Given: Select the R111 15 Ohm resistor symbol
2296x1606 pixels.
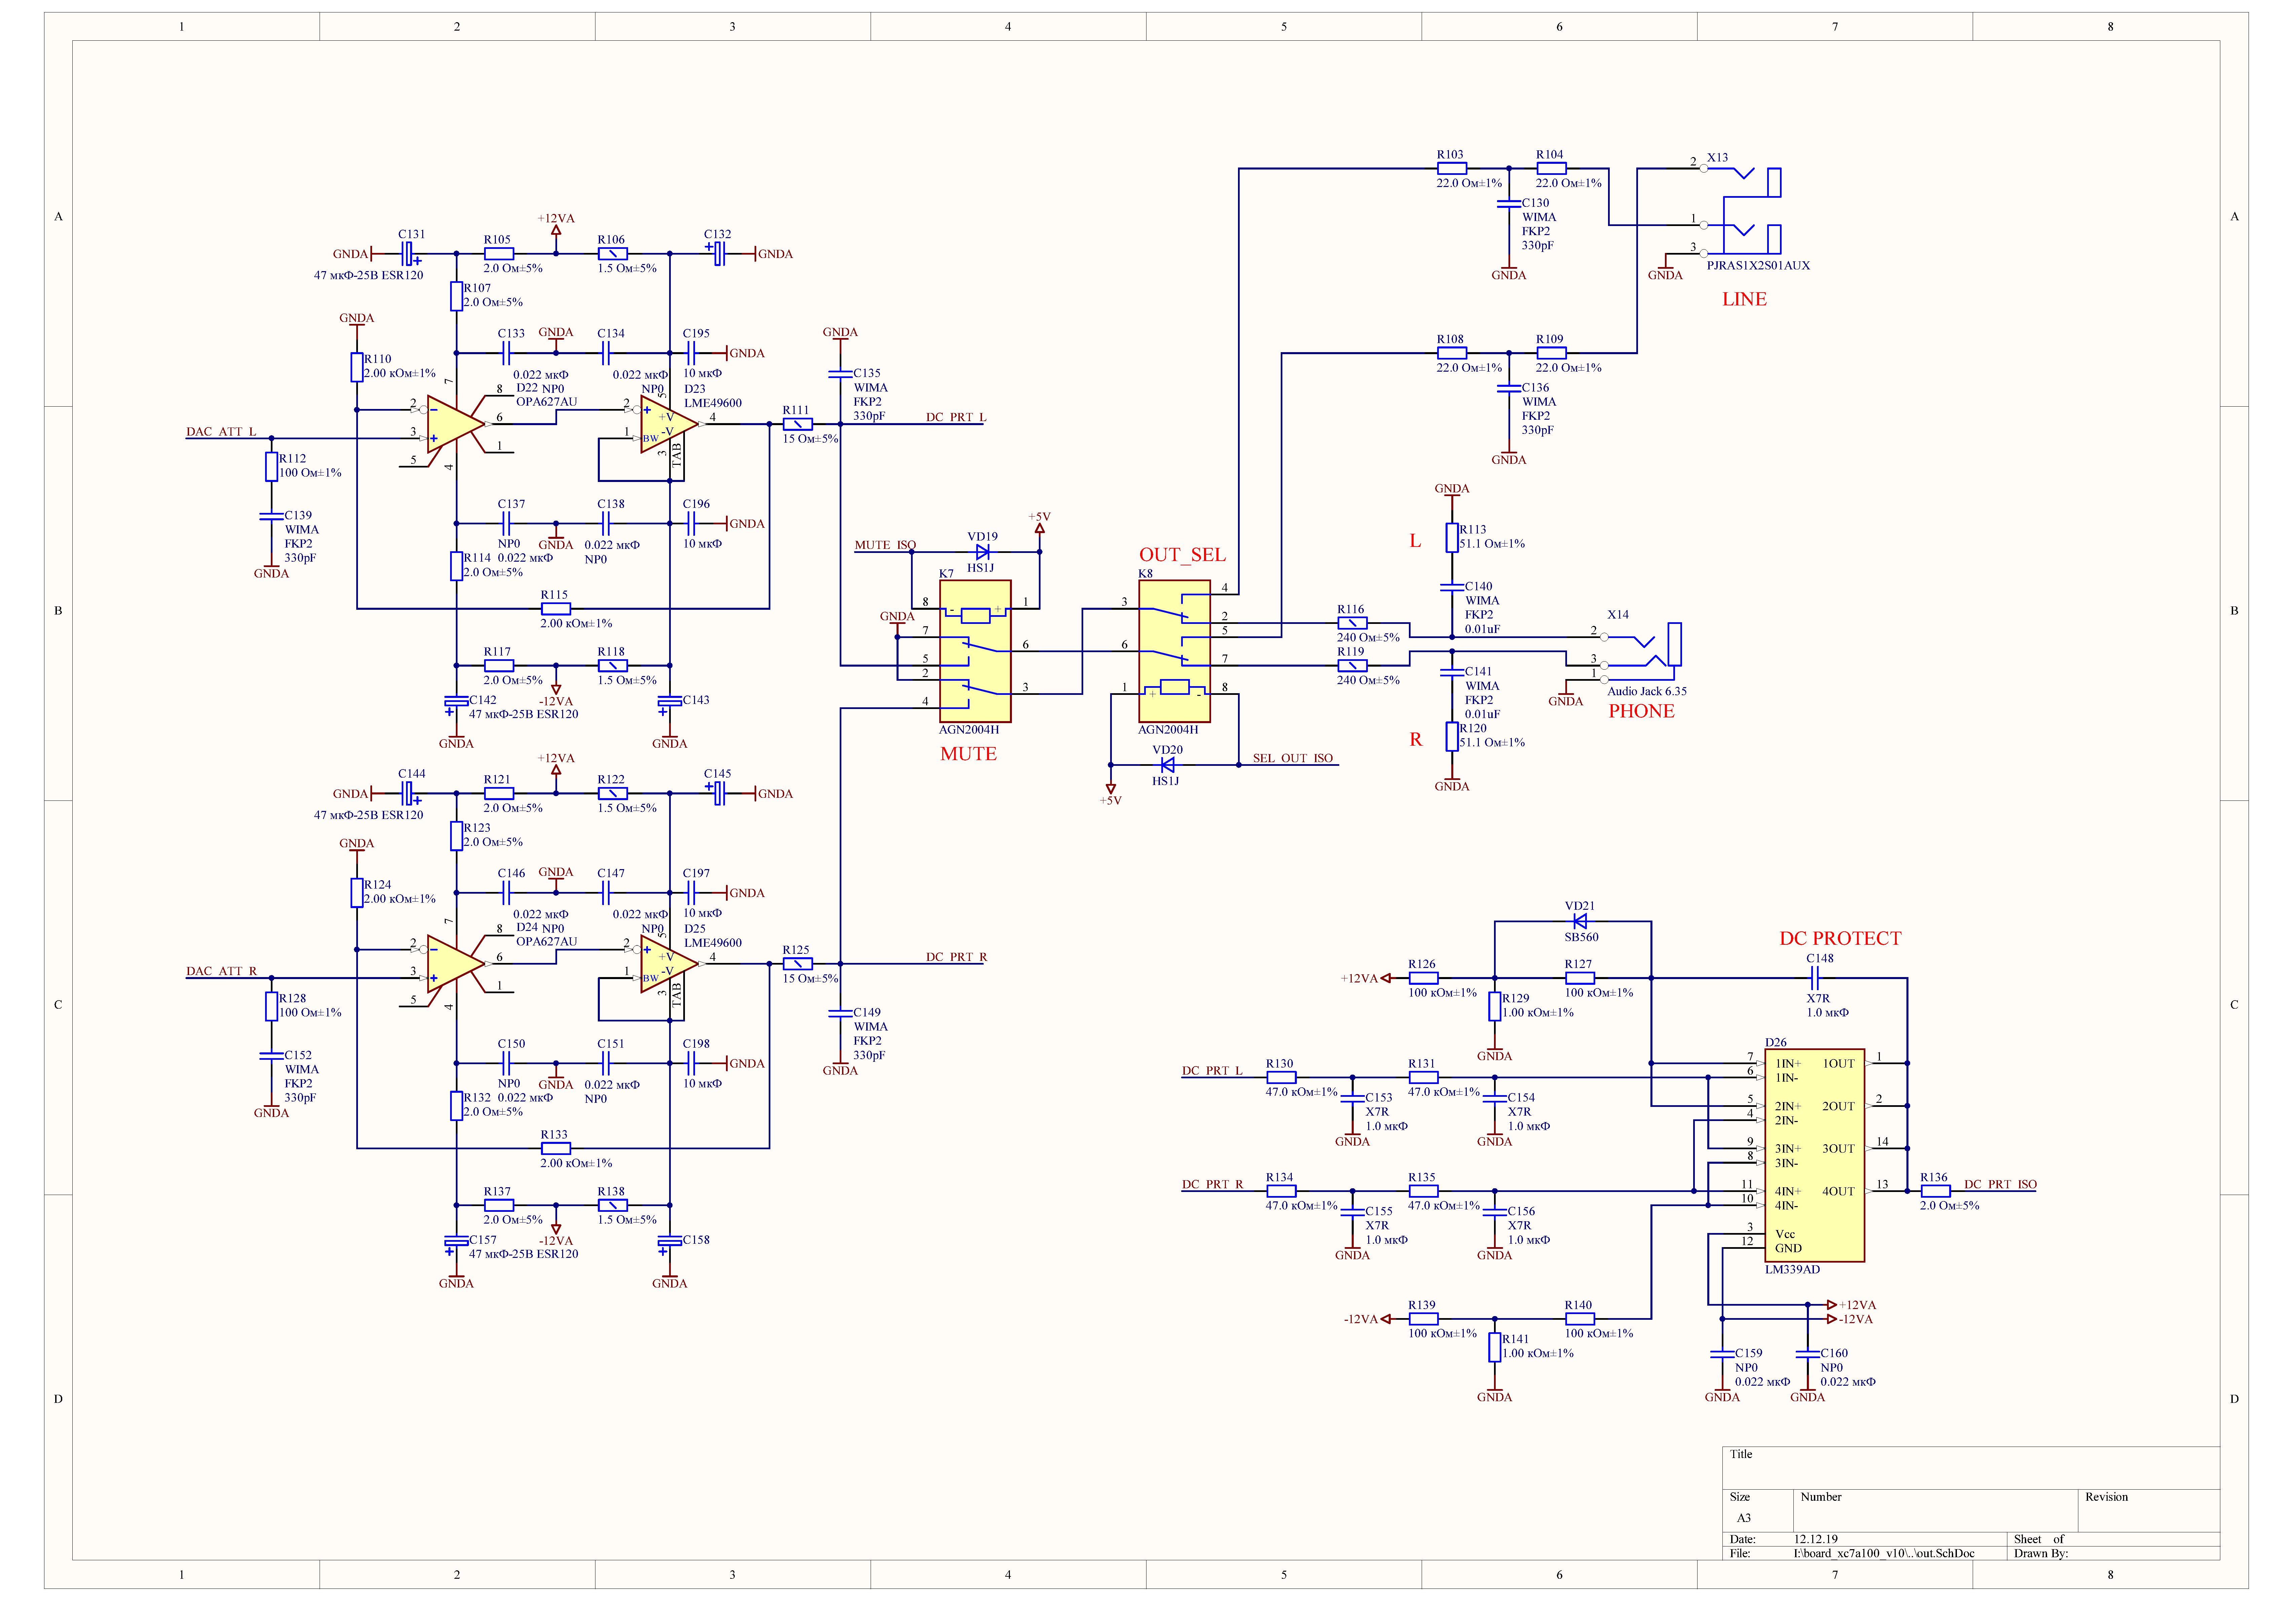Looking at the screenshot, I should (x=797, y=424).
